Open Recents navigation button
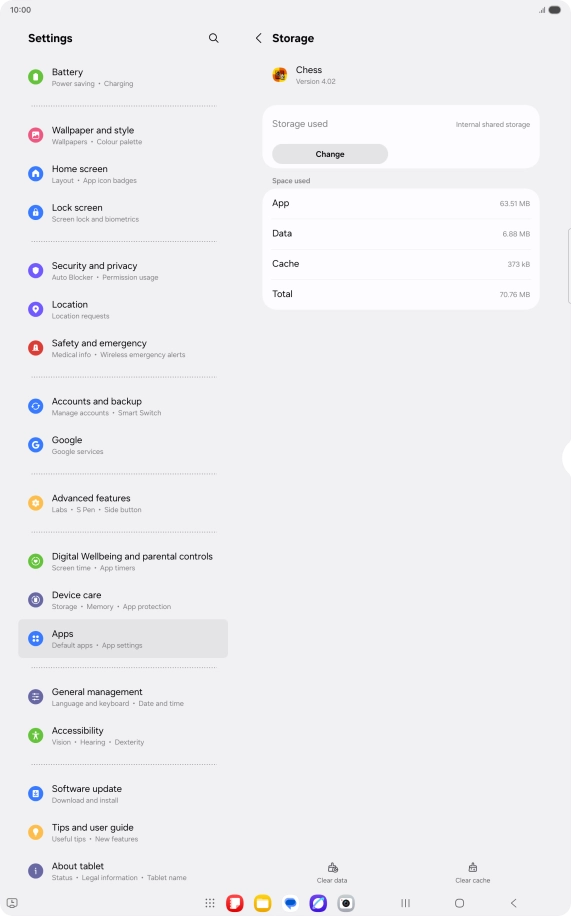571x916 pixels. tap(405, 903)
